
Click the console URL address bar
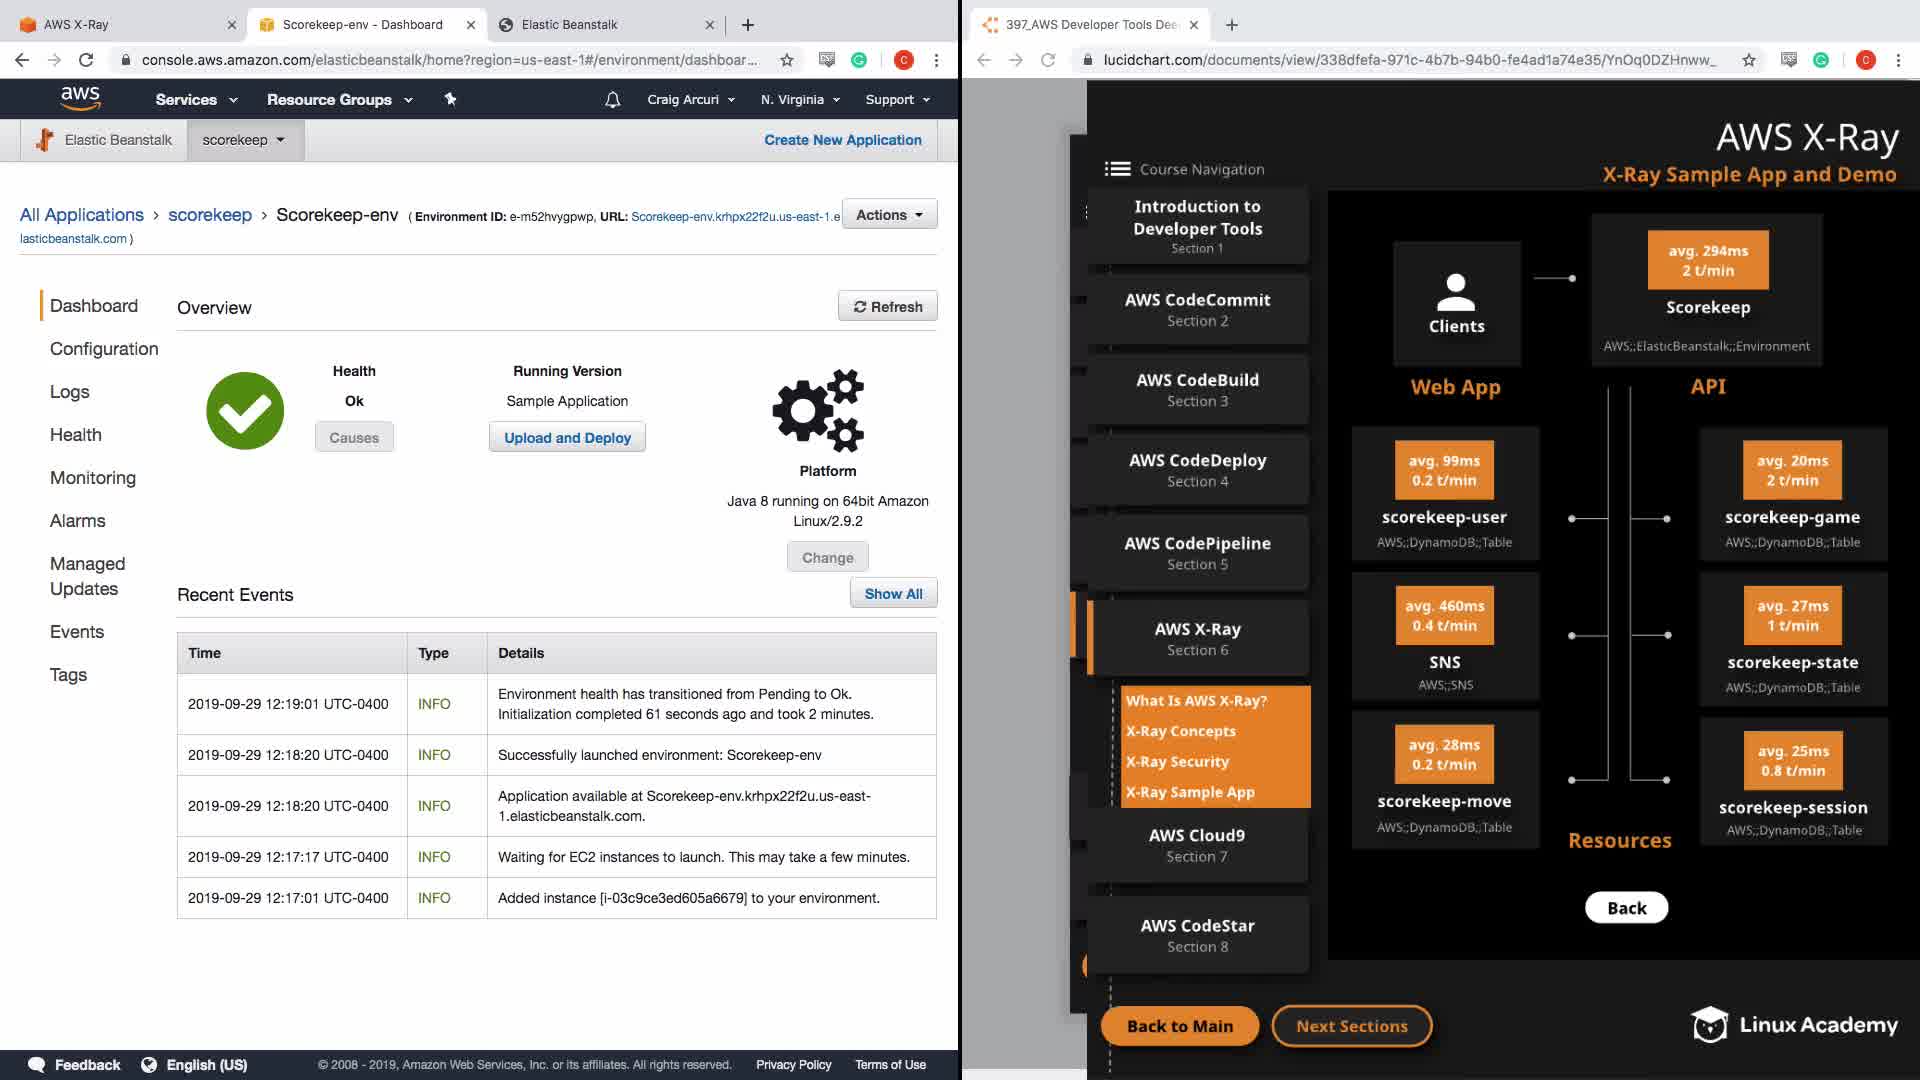[x=450, y=60]
